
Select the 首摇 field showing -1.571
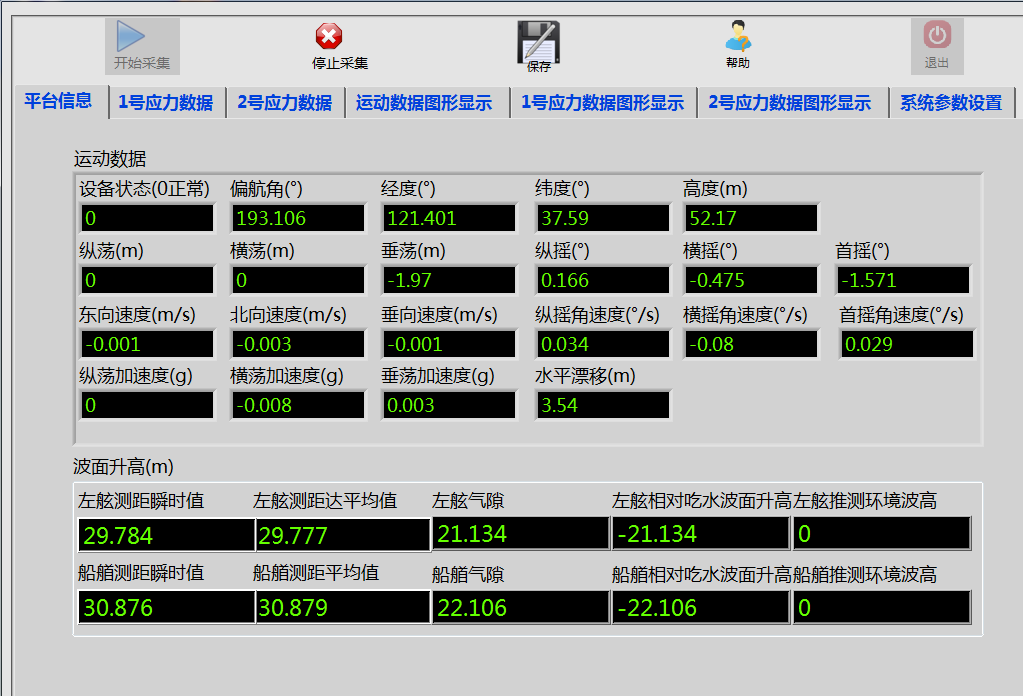point(904,280)
